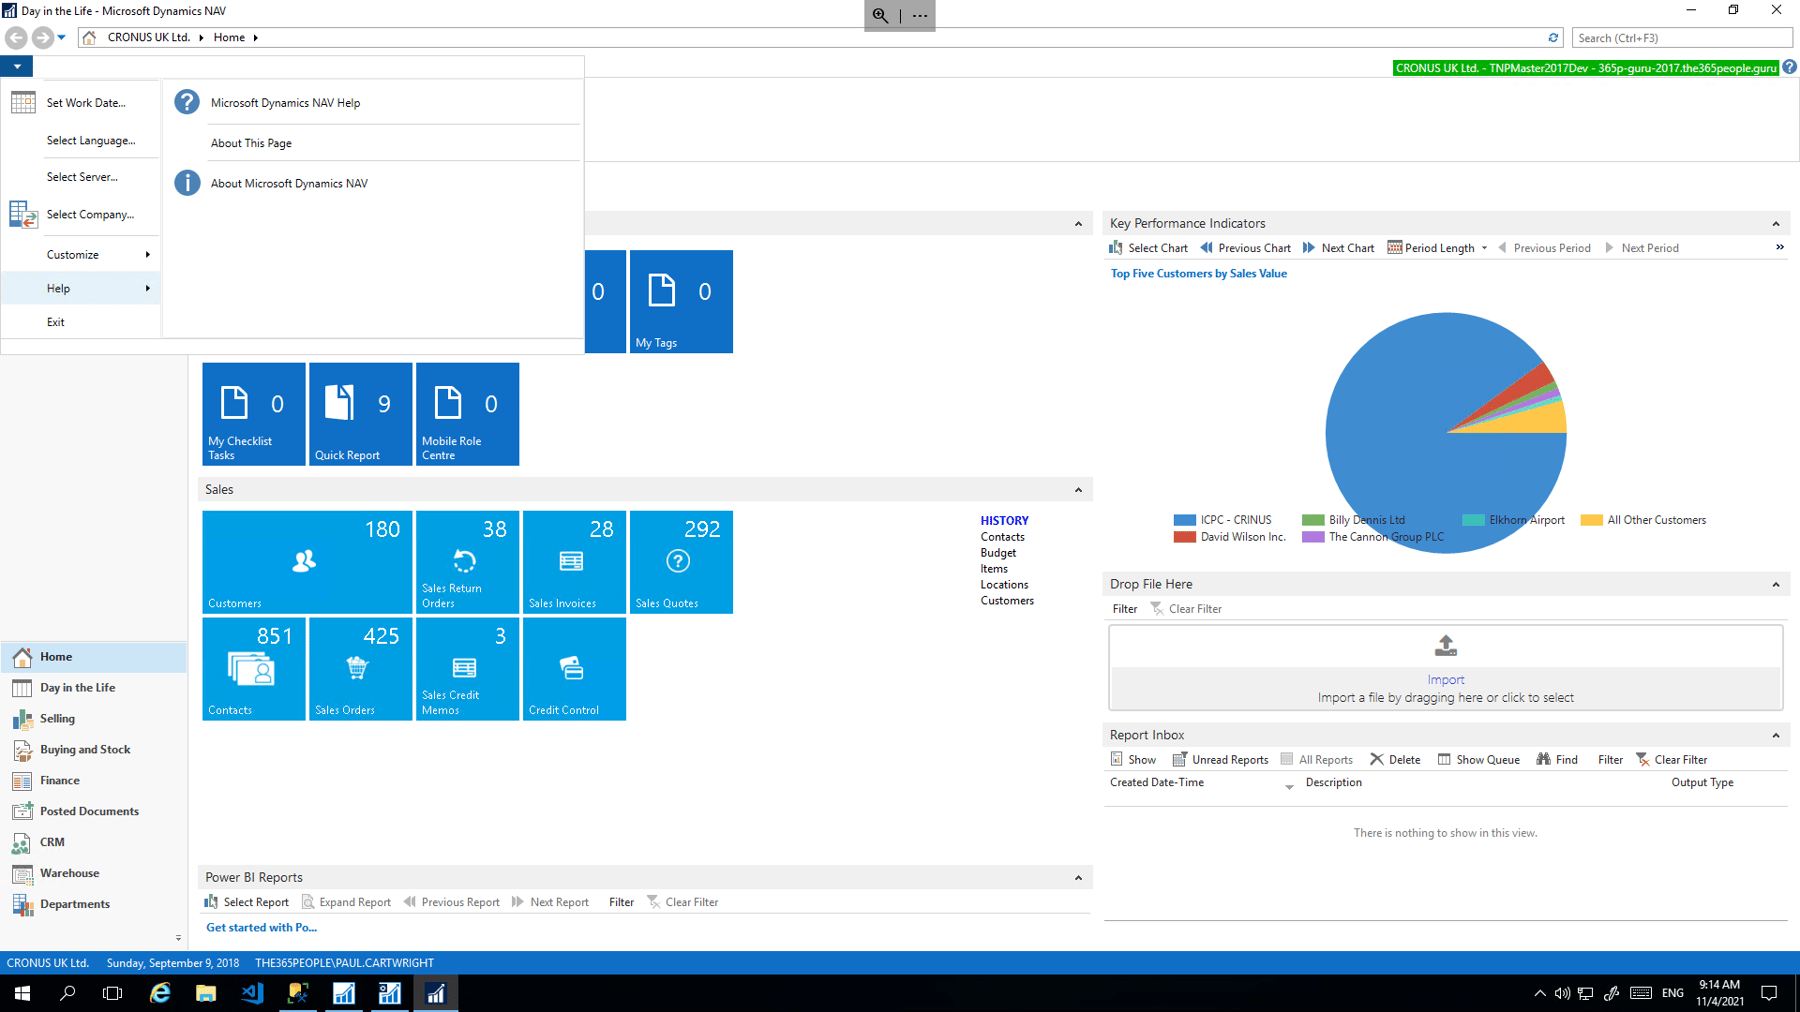Click the refresh icon in the address bar
The height and width of the screenshot is (1012, 1800).
tap(1554, 37)
